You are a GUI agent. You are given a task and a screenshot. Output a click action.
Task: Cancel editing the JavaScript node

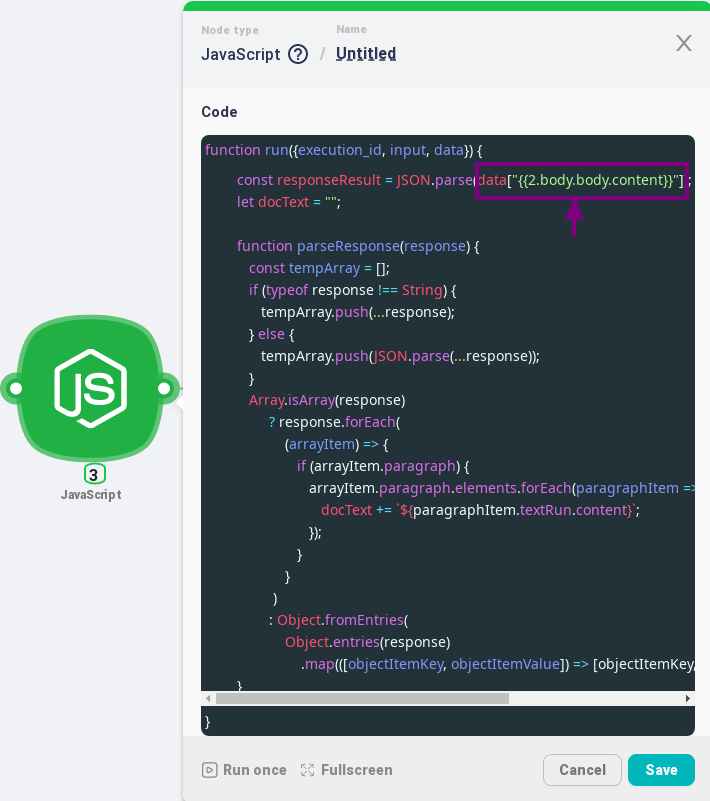[582, 770]
